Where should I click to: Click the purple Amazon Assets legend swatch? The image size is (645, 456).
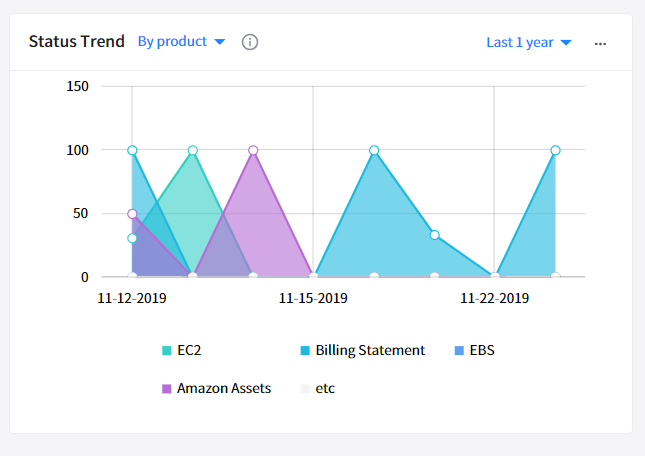[167, 389]
